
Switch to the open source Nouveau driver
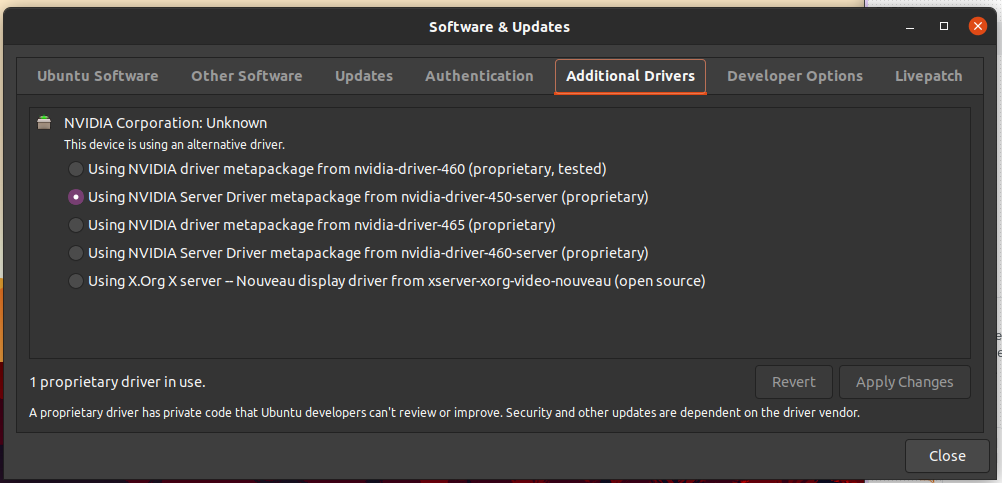[76, 281]
